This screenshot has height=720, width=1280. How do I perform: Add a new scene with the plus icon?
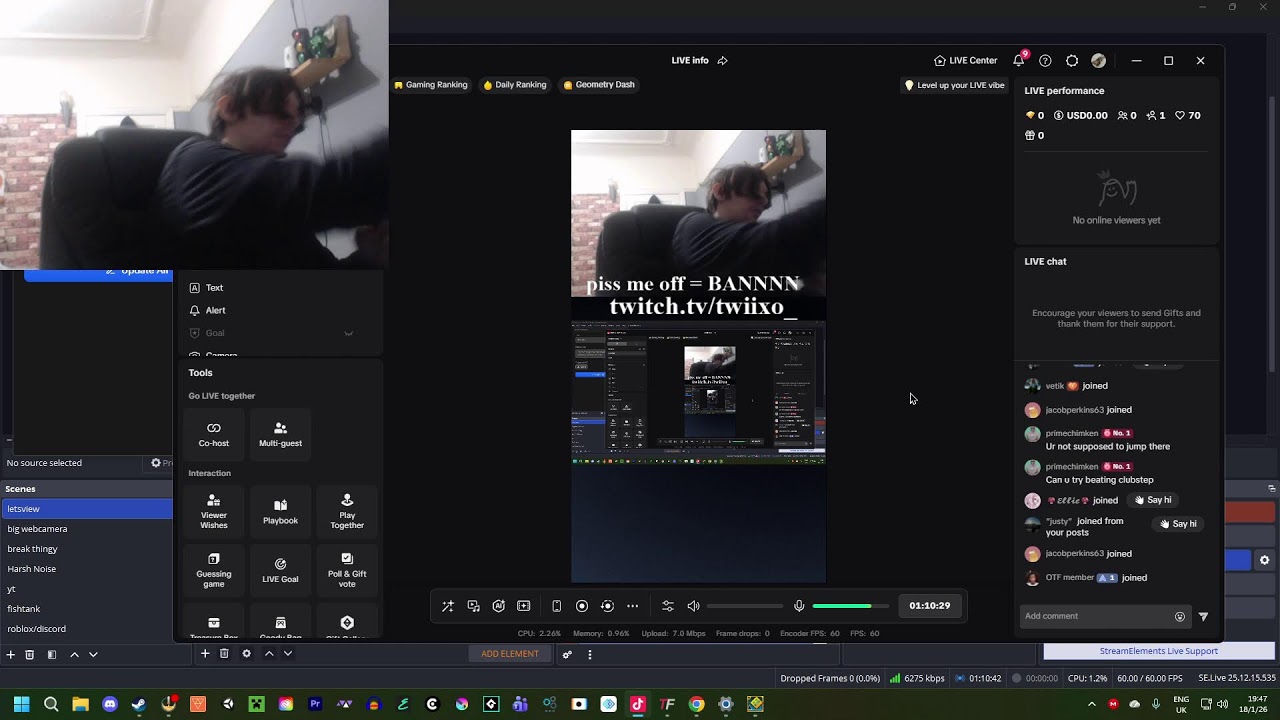point(11,654)
